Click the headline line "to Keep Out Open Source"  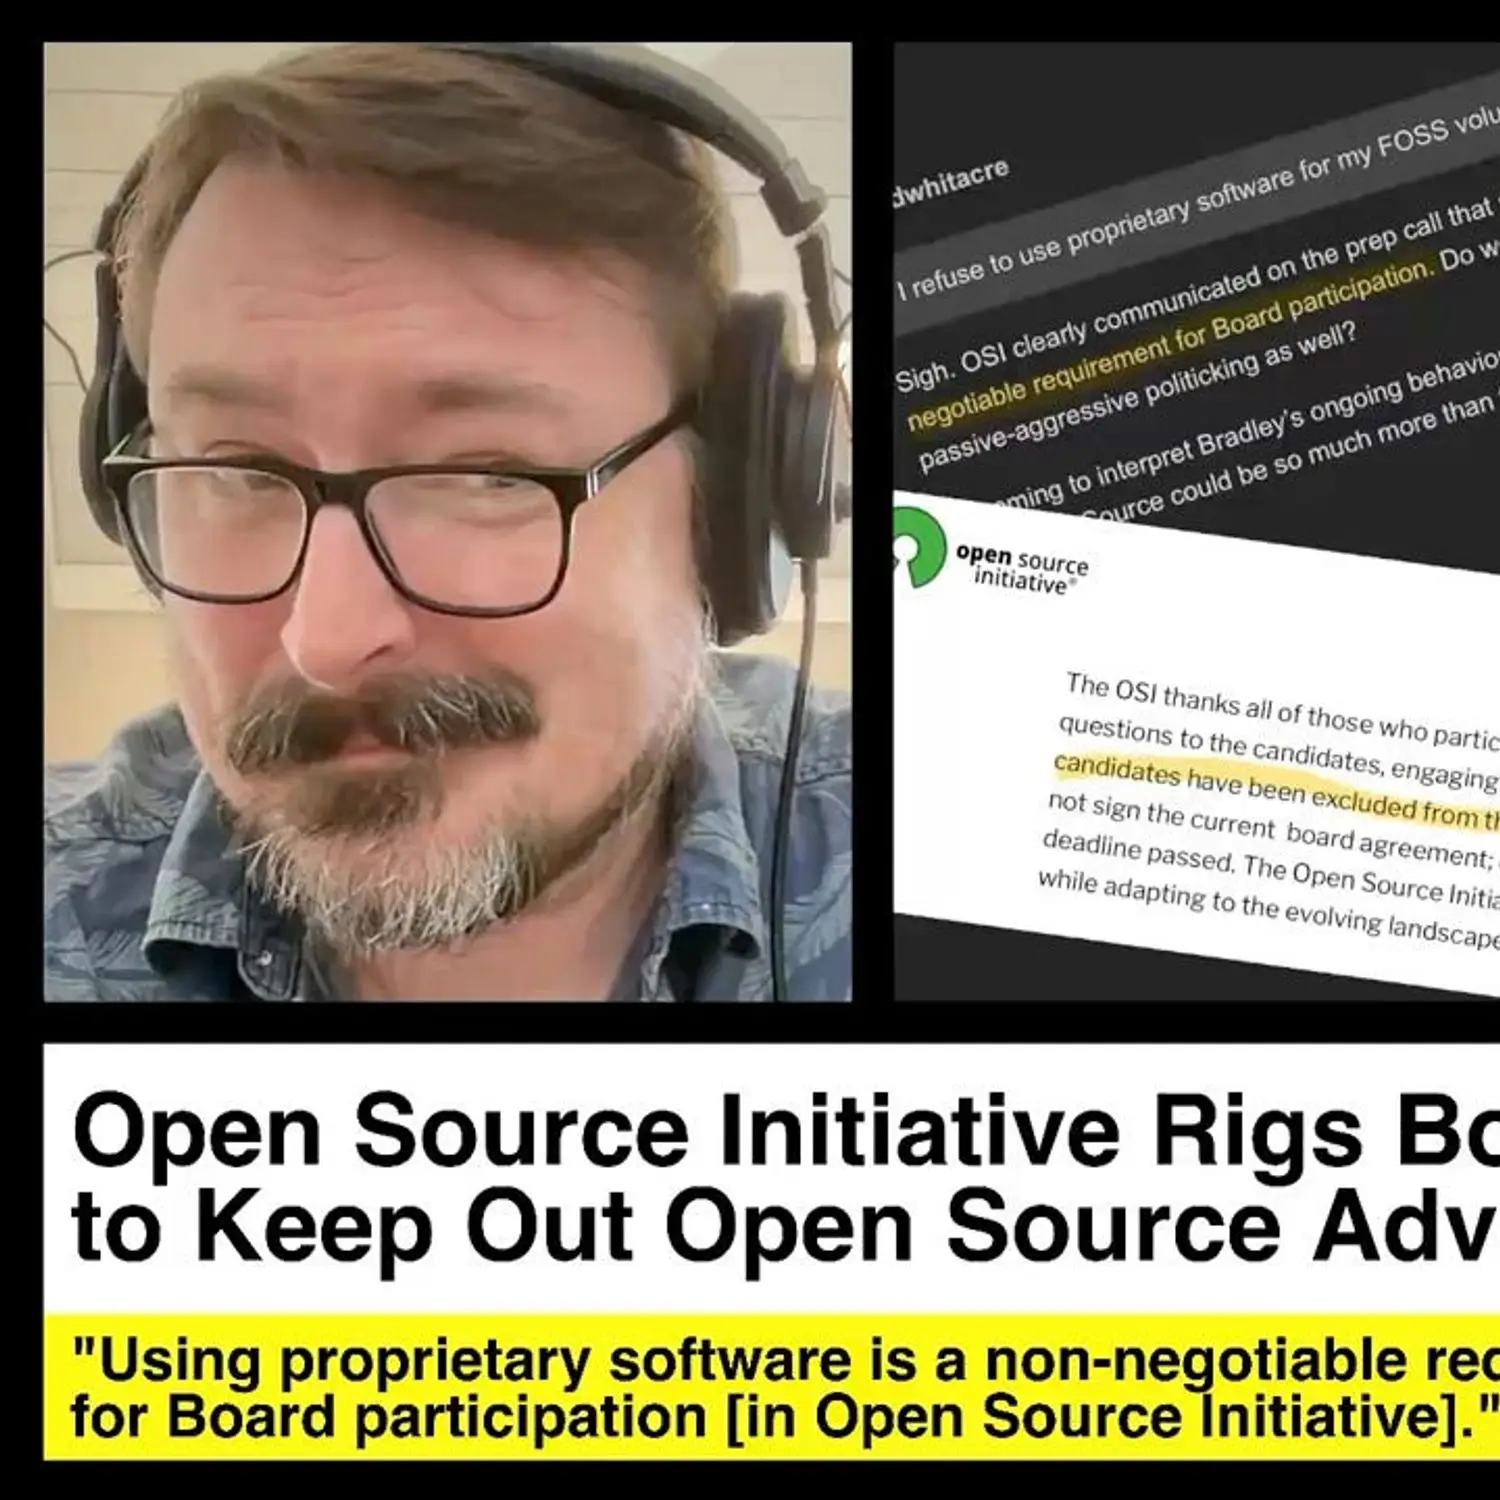point(786,1228)
